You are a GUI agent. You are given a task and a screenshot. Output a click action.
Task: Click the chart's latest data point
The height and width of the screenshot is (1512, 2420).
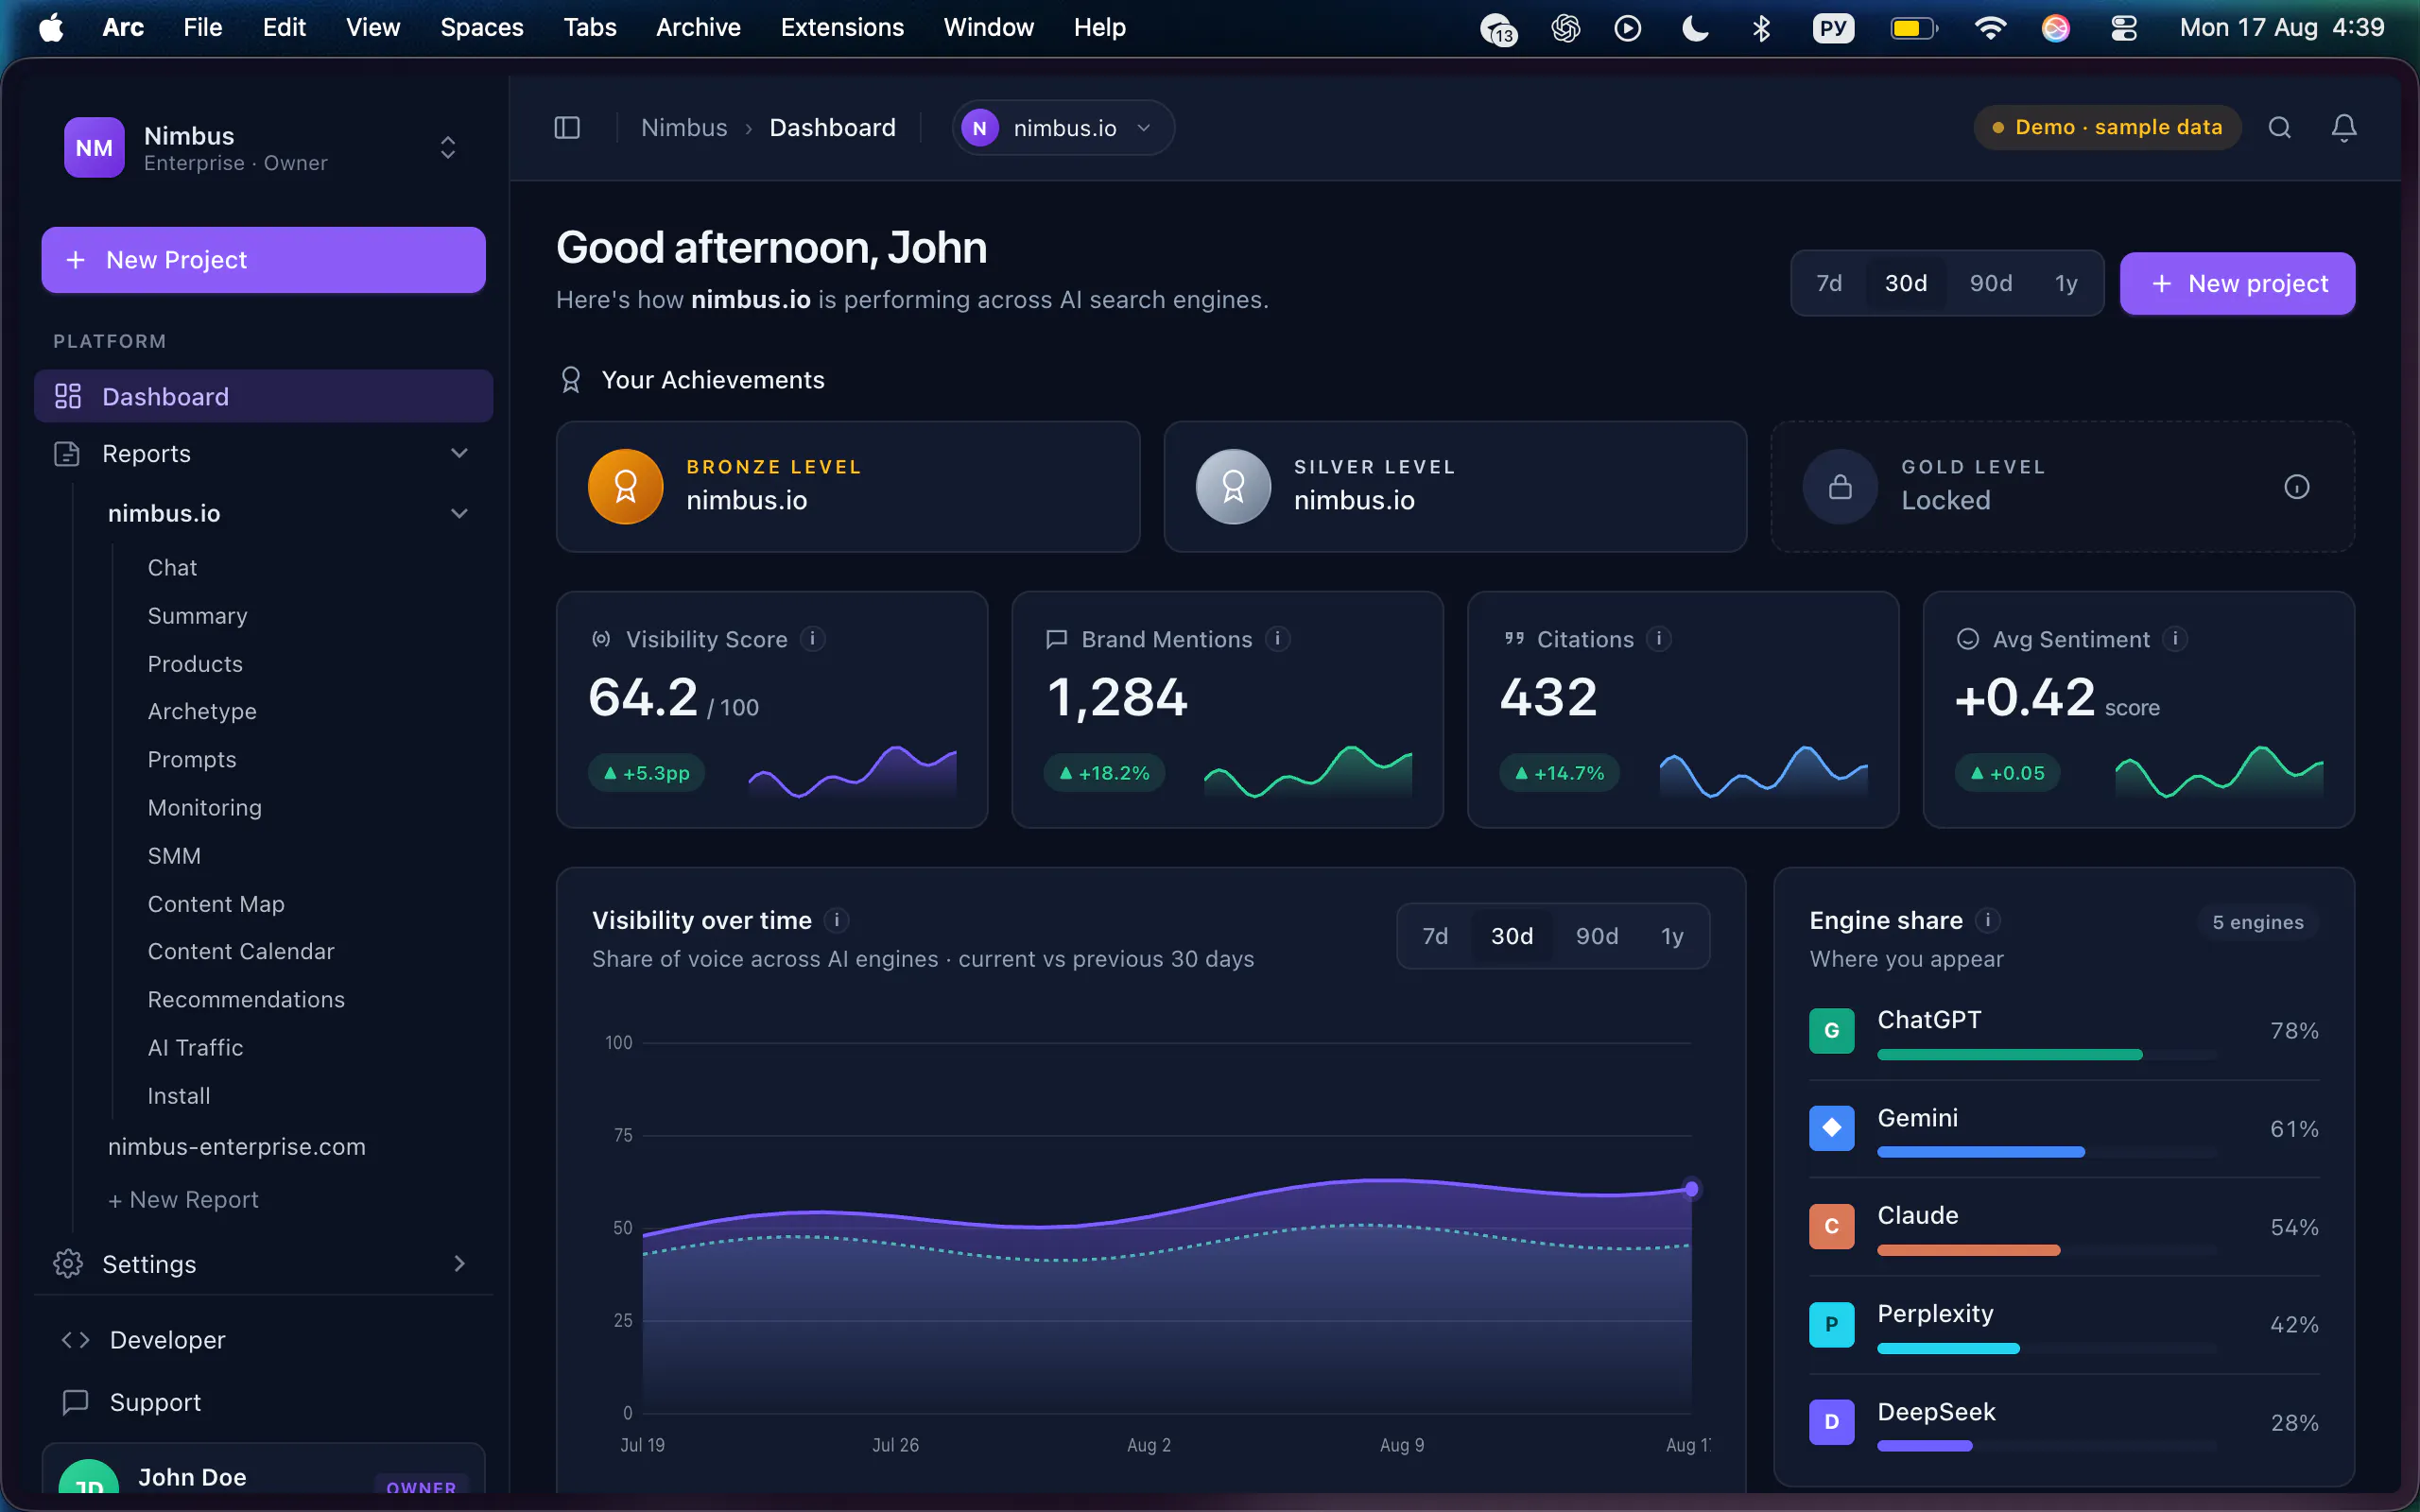(1691, 1189)
